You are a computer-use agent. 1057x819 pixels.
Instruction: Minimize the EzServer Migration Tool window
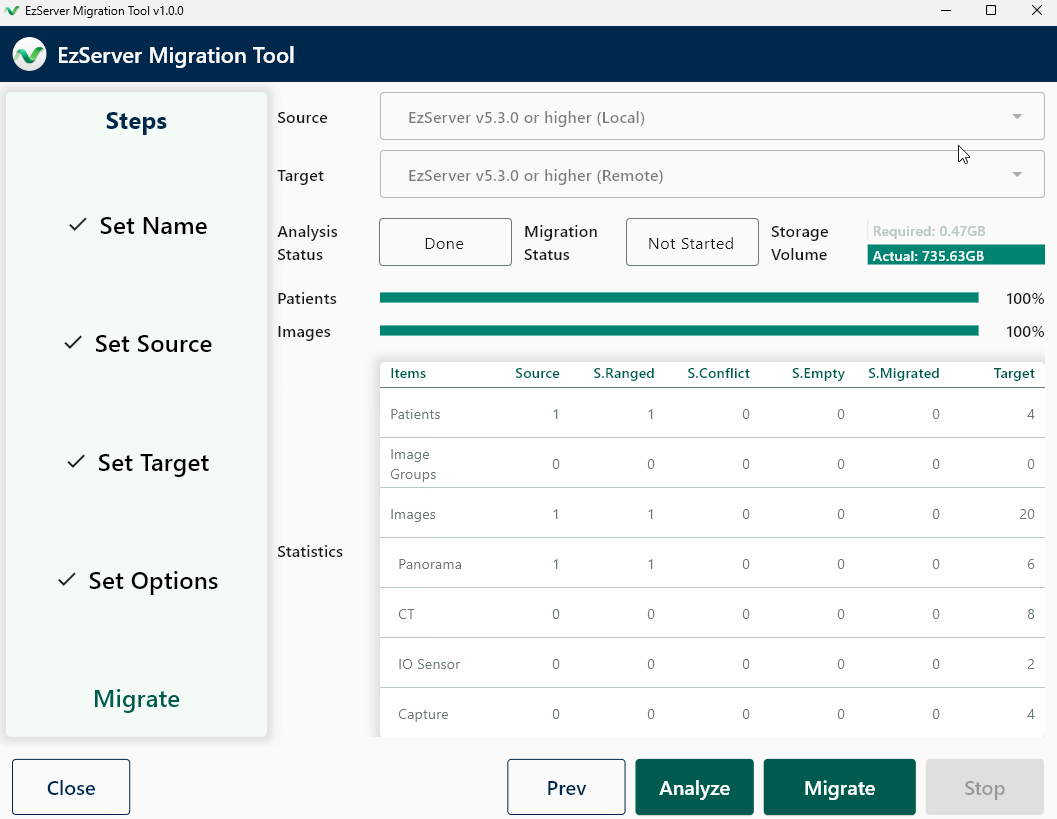coord(946,11)
